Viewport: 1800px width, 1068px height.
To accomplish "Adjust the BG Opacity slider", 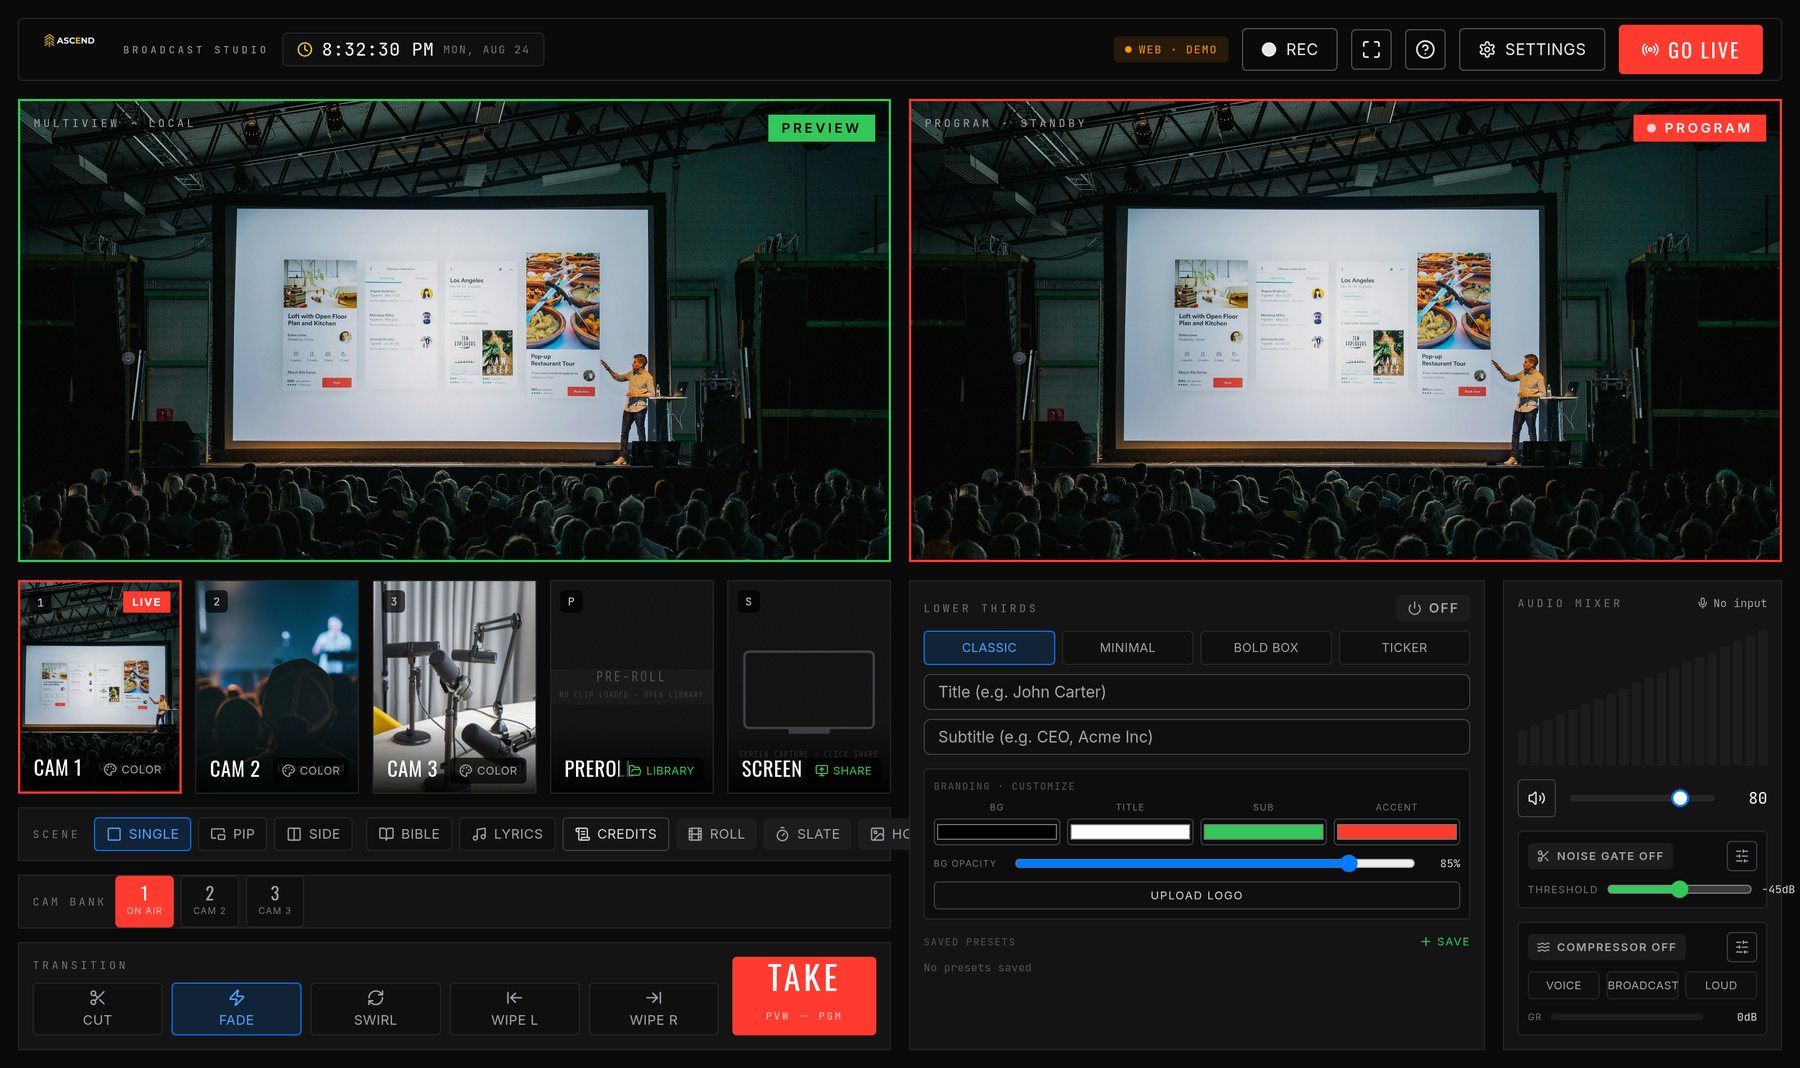I will pyautogui.click(x=1214, y=863).
